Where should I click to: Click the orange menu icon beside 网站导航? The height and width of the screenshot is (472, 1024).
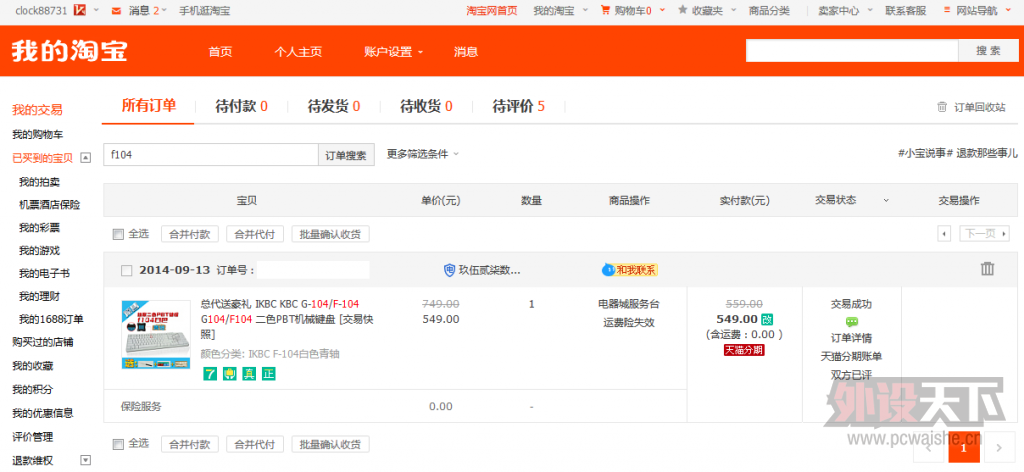tap(947, 10)
